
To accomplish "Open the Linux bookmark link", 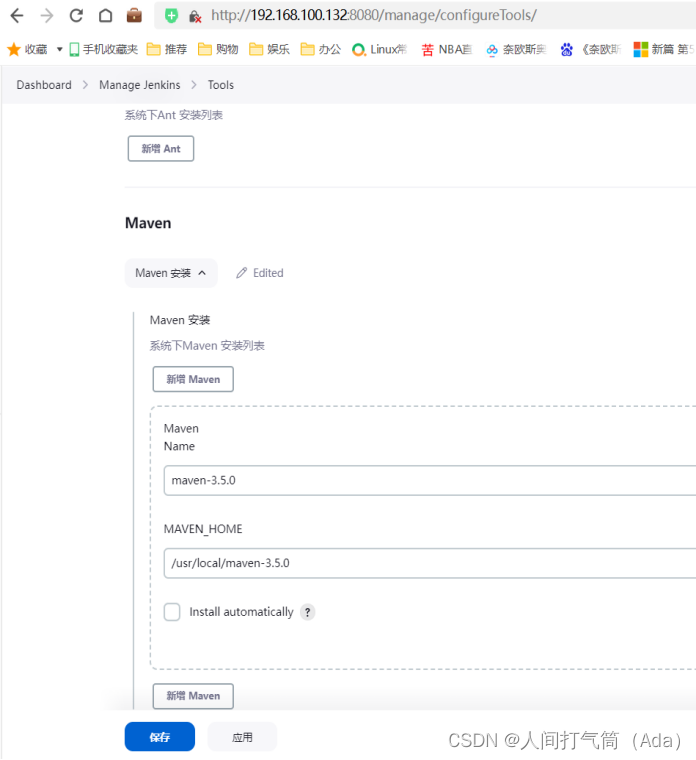I will [x=380, y=49].
